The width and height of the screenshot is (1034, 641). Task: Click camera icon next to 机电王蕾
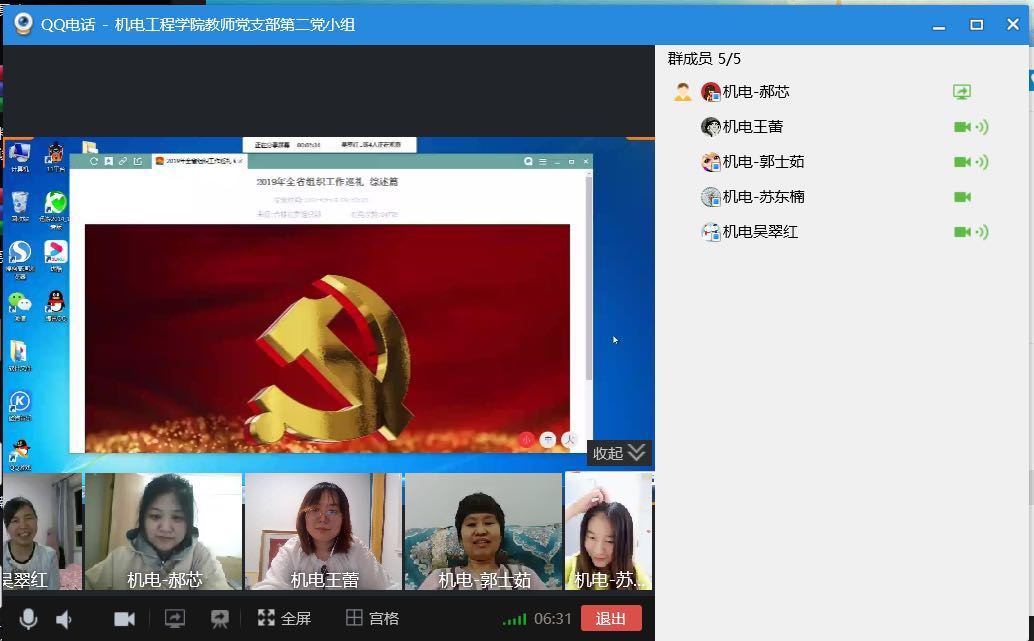[962, 127]
